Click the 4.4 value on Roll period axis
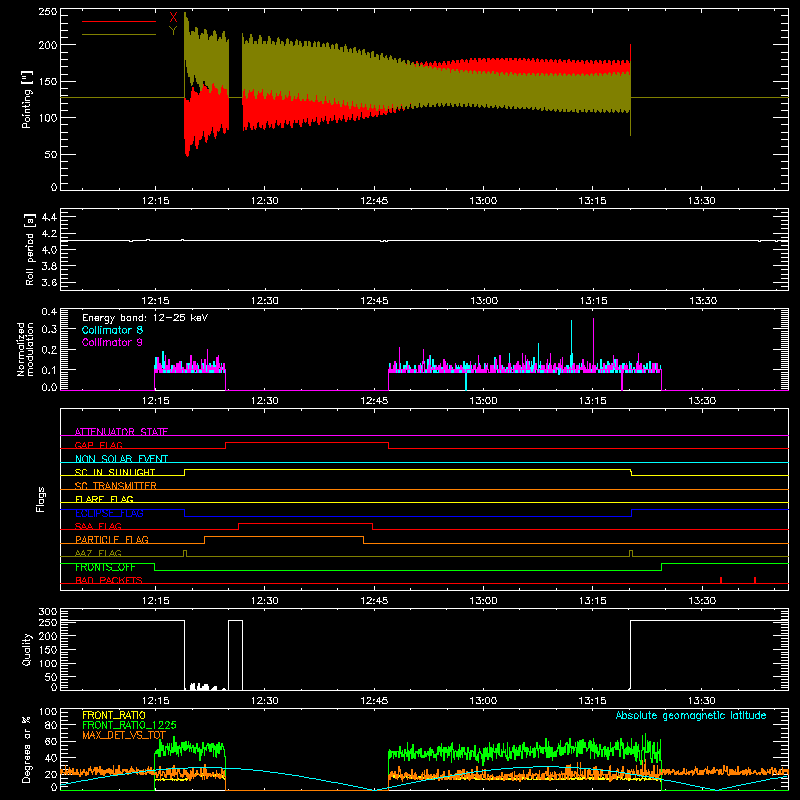The width and height of the screenshot is (800, 800). click(x=49, y=217)
